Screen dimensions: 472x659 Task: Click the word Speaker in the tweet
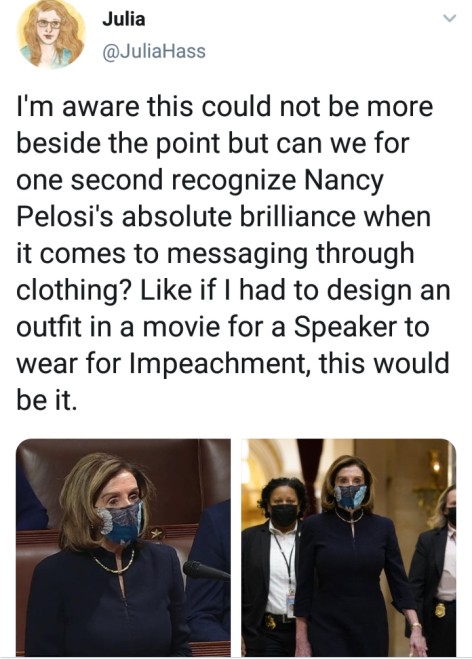coord(345,327)
